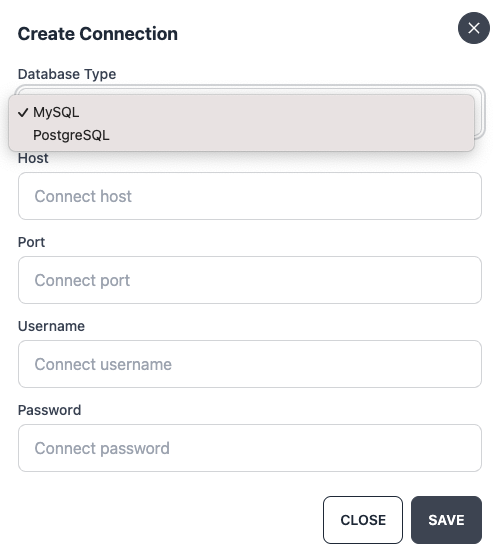Click the Username field label
The height and width of the screenshot is (558, 498).
pos(51,326)
